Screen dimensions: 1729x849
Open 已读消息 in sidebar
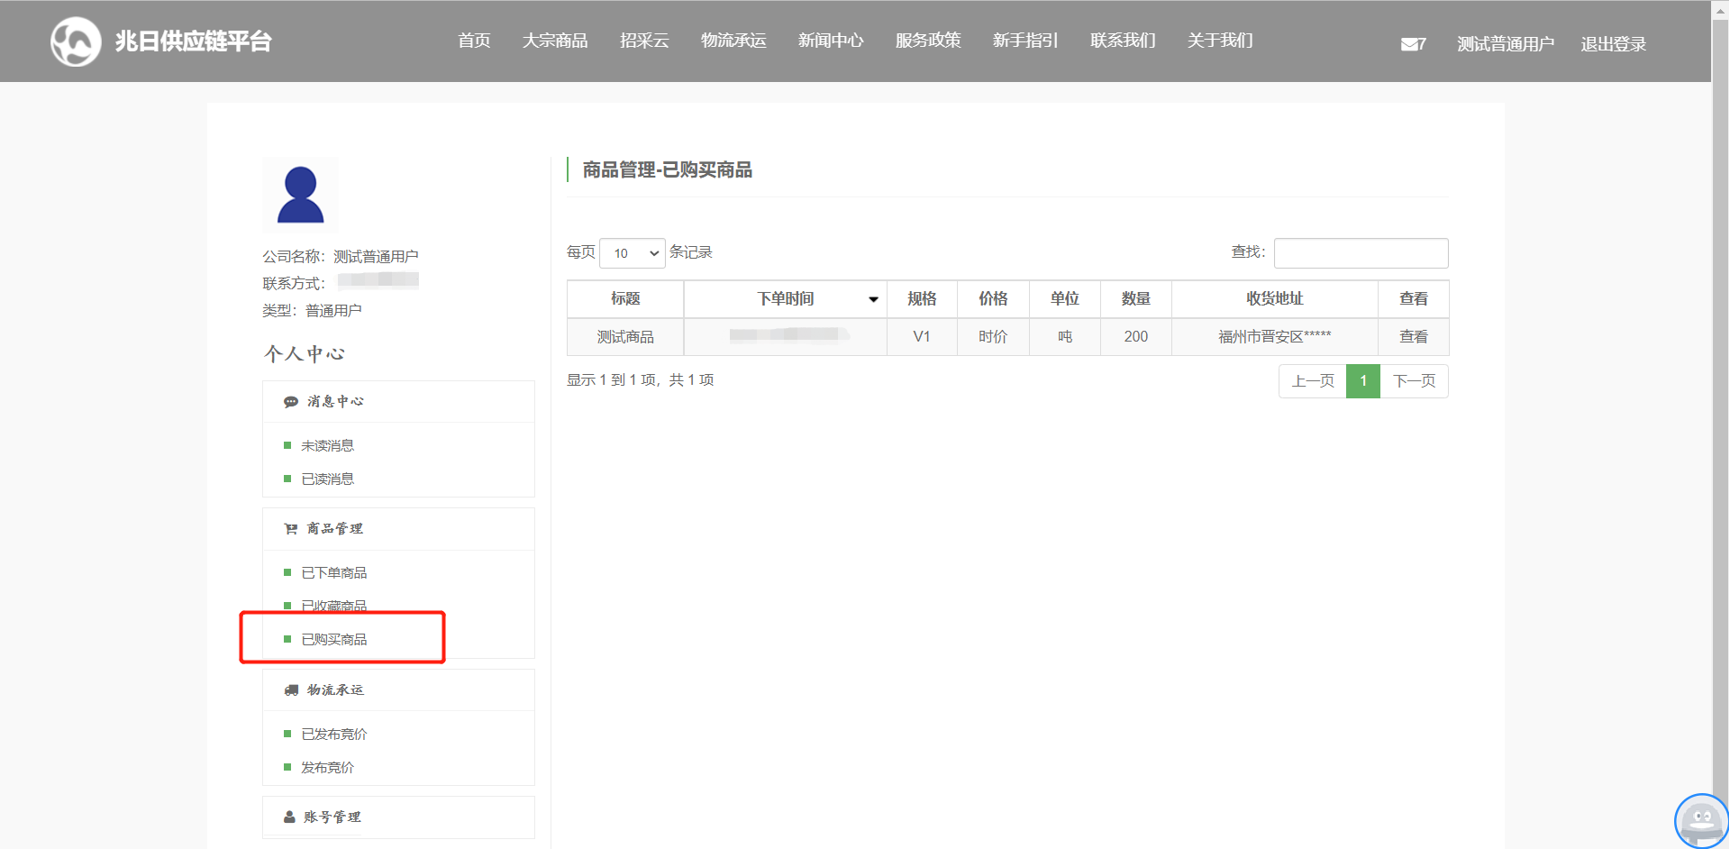click(327, 479)
